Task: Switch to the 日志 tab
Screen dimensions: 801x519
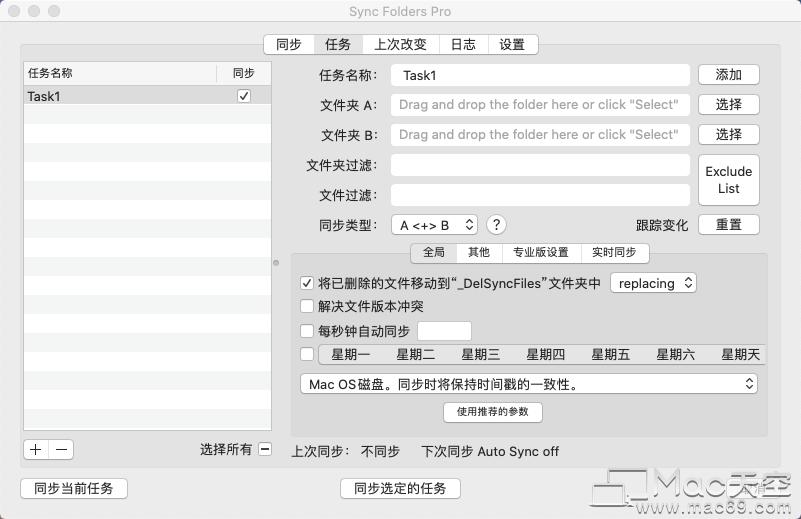Action: (464, 44)
